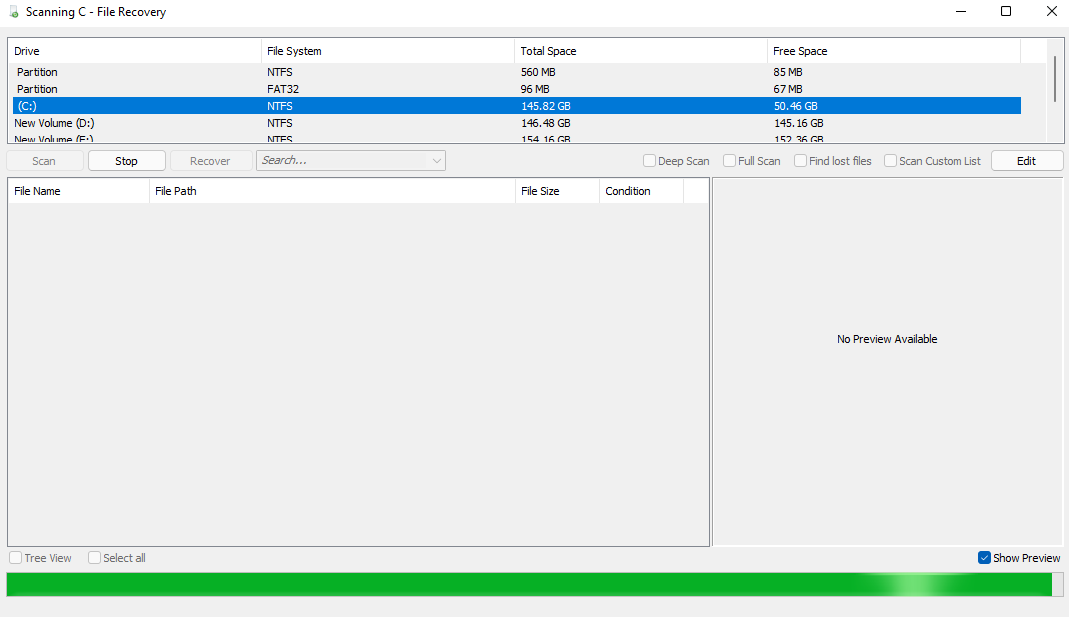Uncheck the Show Preview checkbox
This screenshot has height=617, width=1069.
[x=984, y=558]
